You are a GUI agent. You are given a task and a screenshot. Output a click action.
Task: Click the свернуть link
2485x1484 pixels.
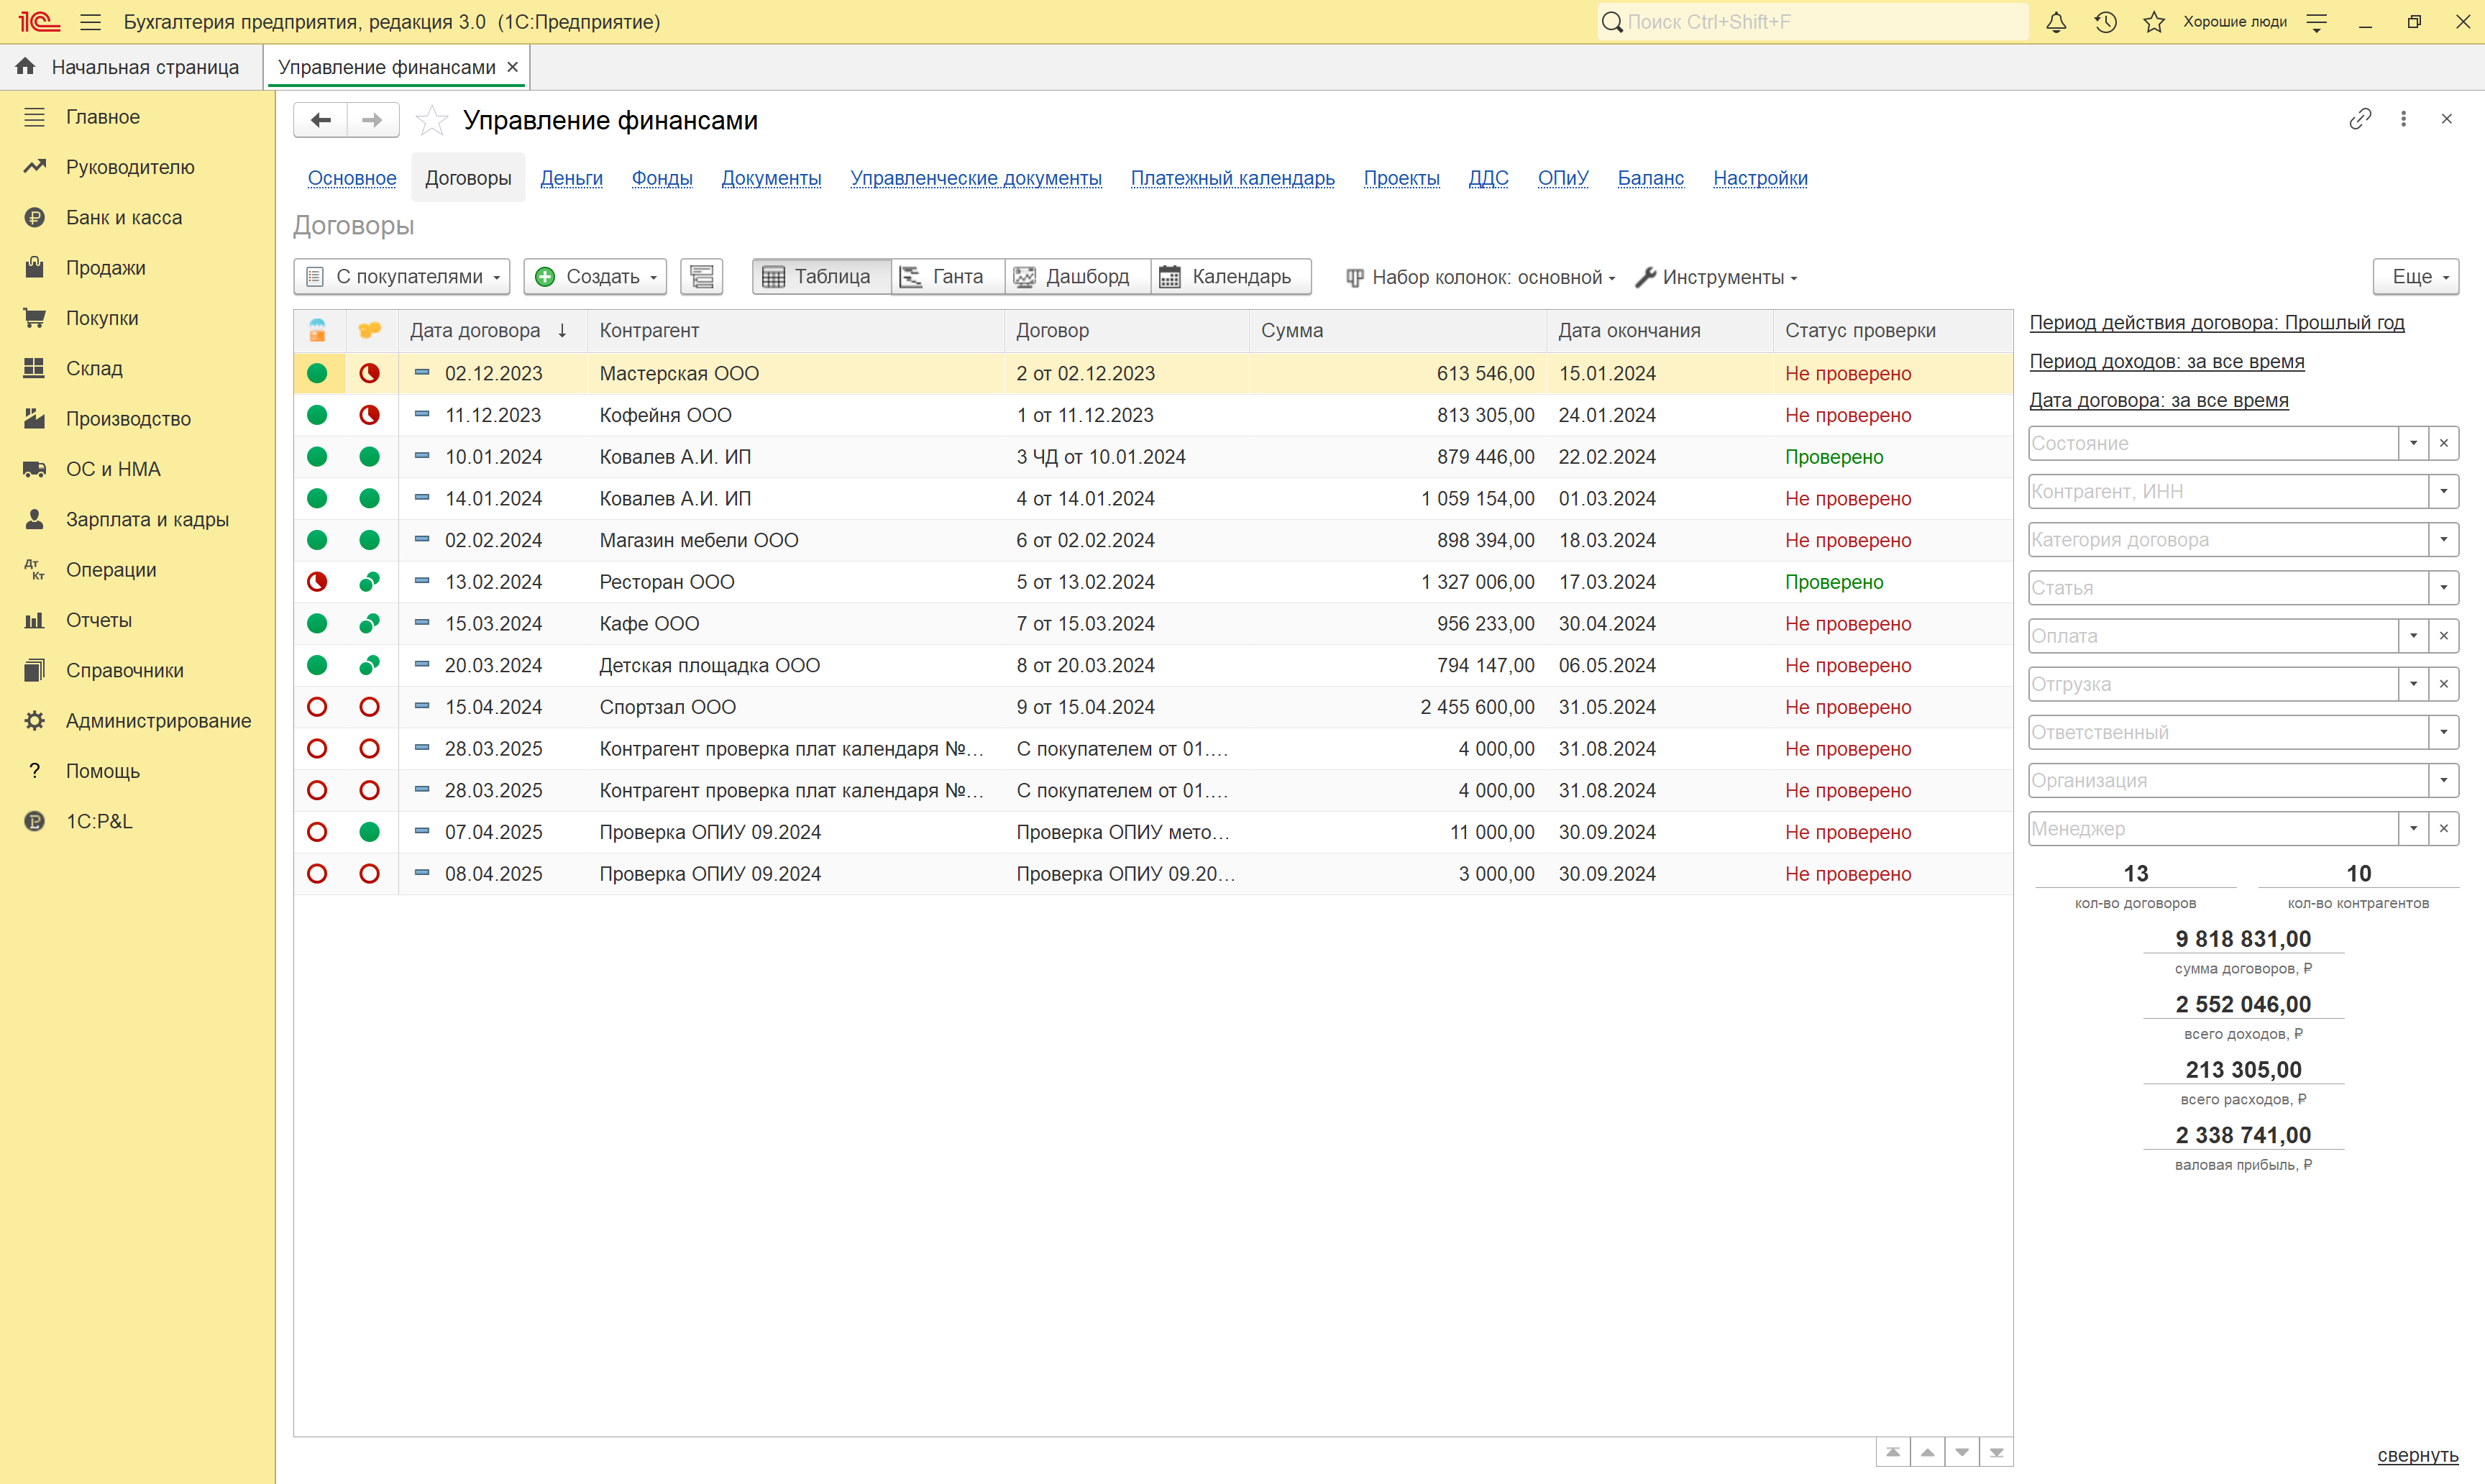pyautogui.click(x=2417, y=1455)
